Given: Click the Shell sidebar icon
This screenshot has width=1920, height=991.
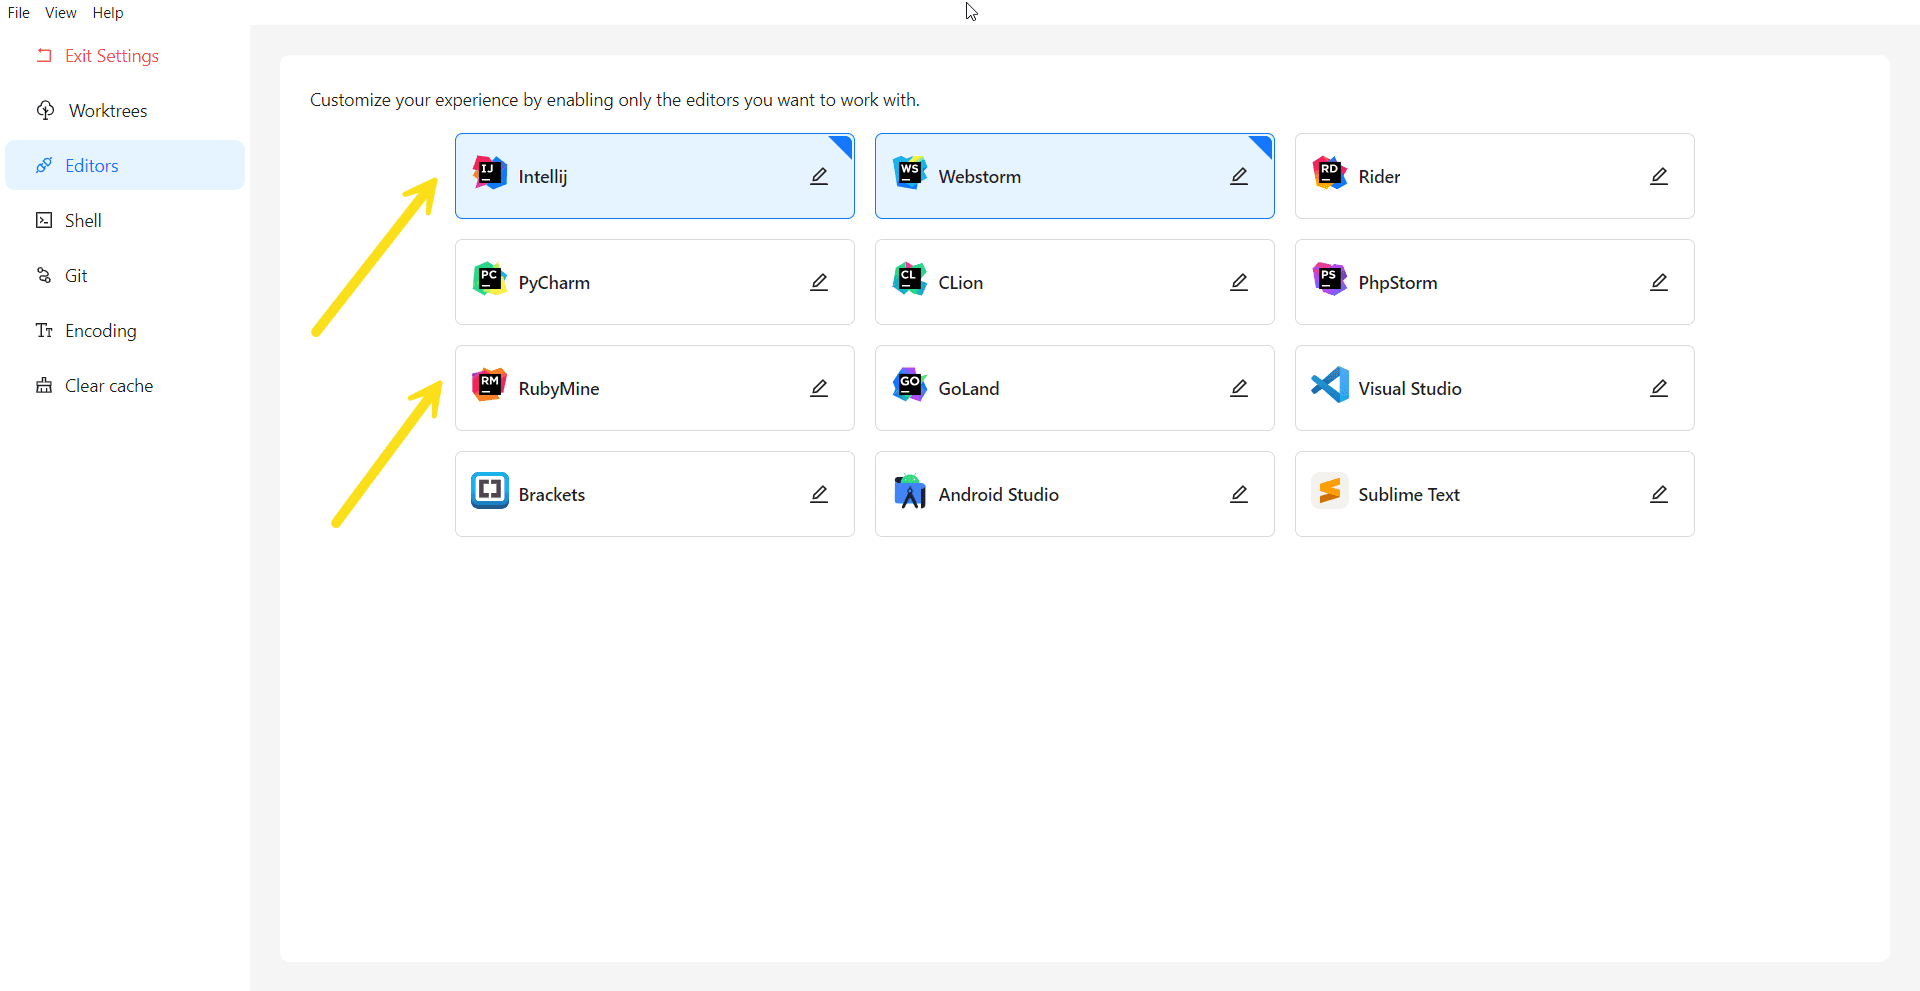Looking at the screenshot, I should coord(43,220).
